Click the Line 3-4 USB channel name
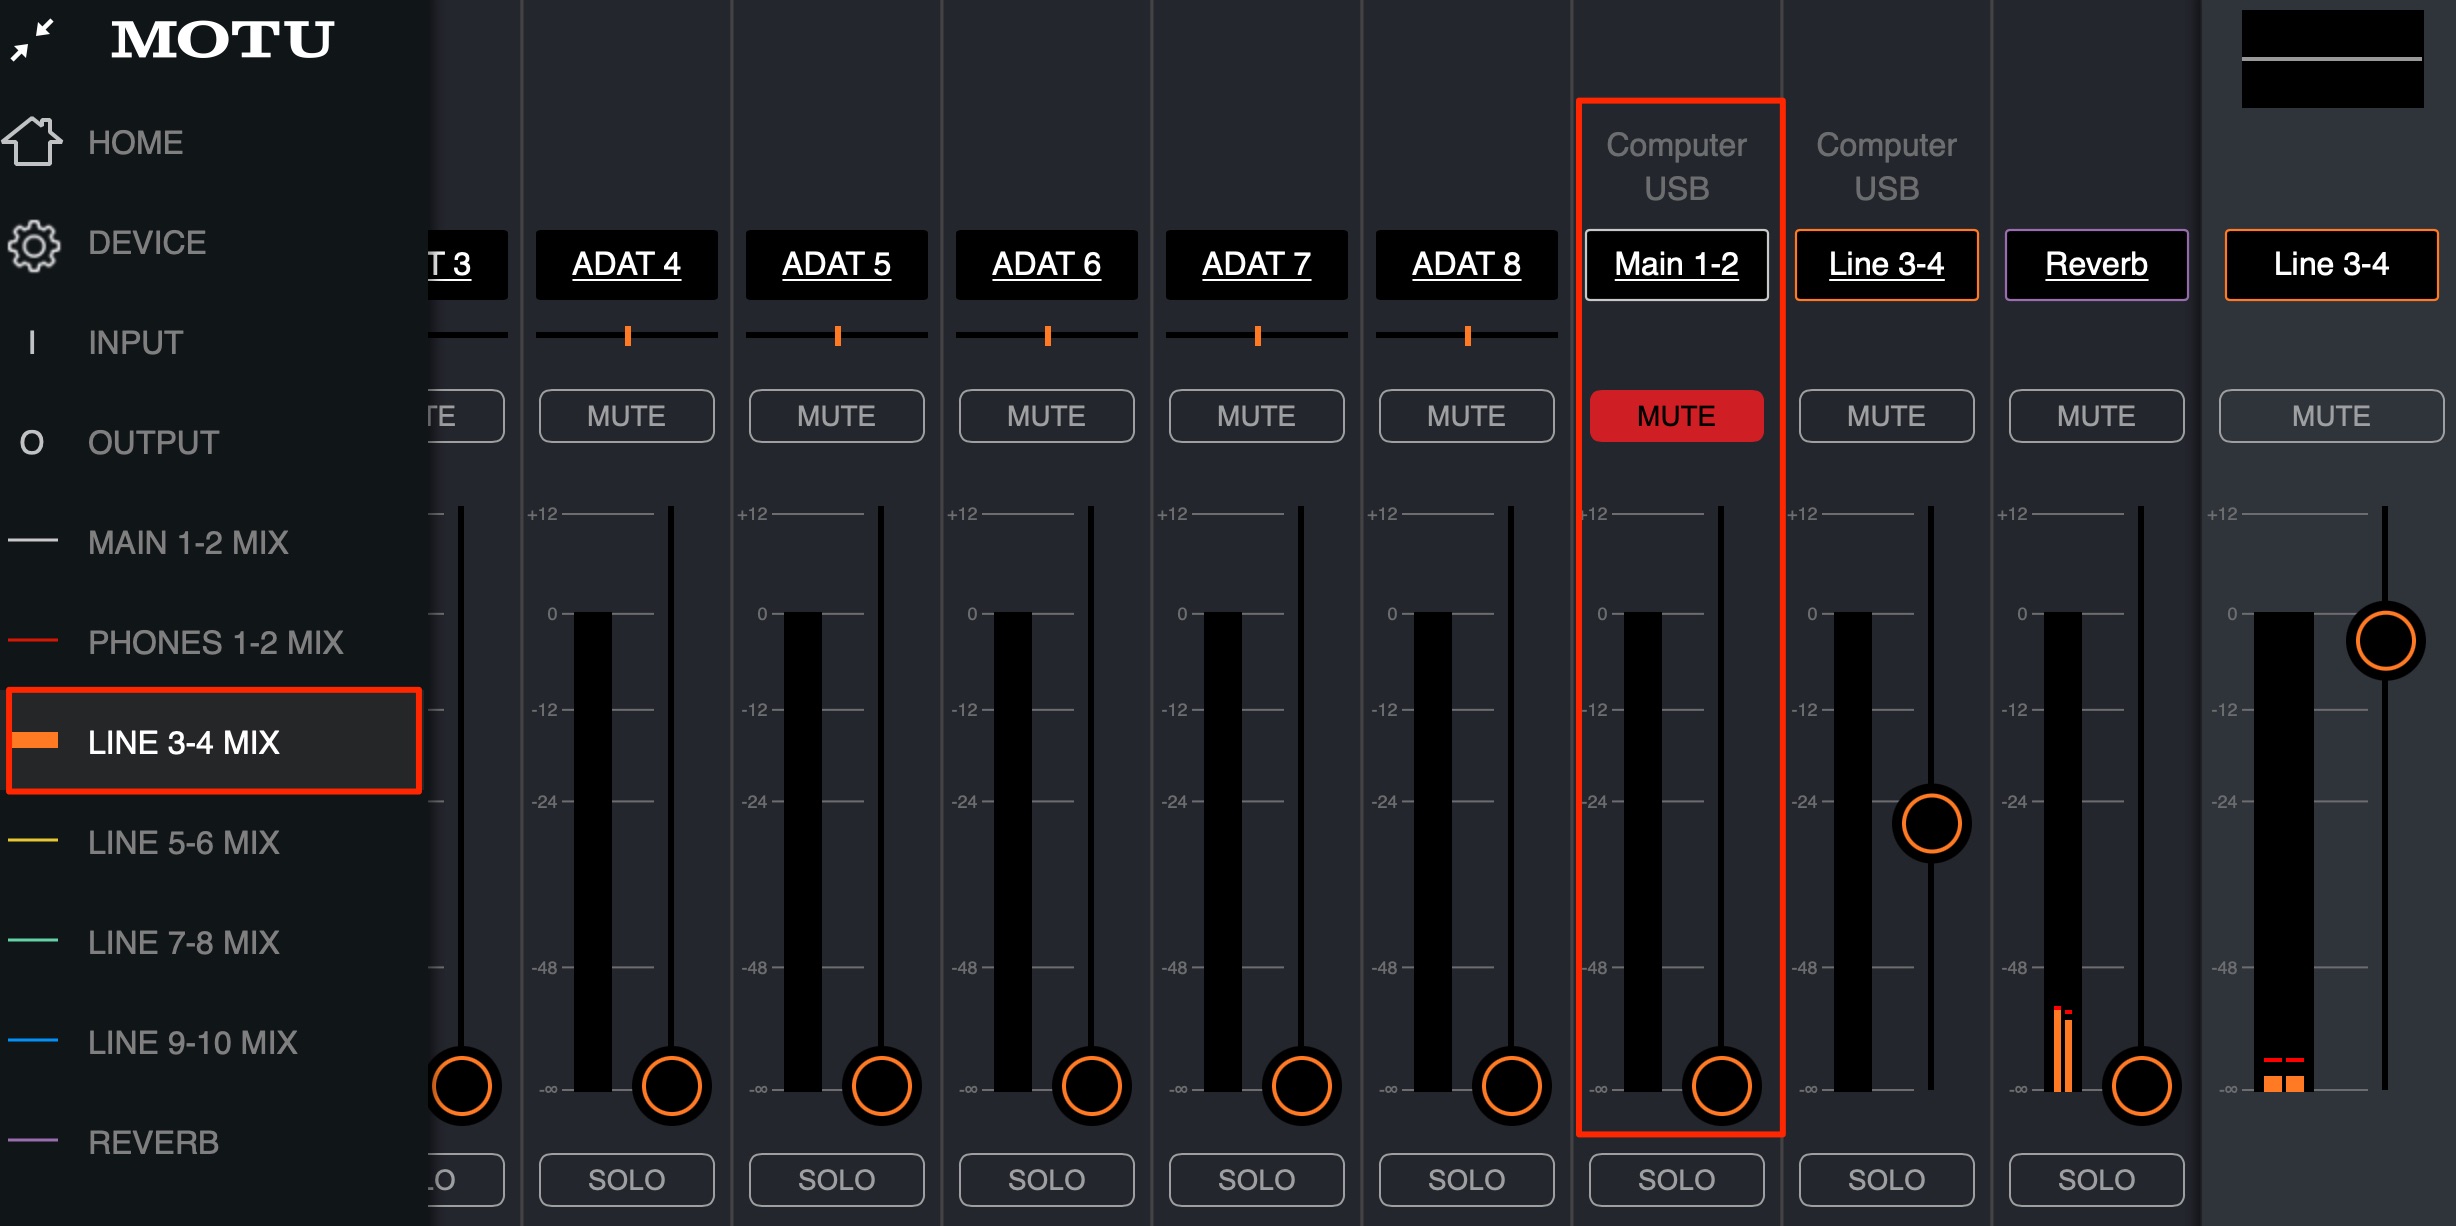The height and width of the screenshot is (1226, 2456). click(1886, 264)
